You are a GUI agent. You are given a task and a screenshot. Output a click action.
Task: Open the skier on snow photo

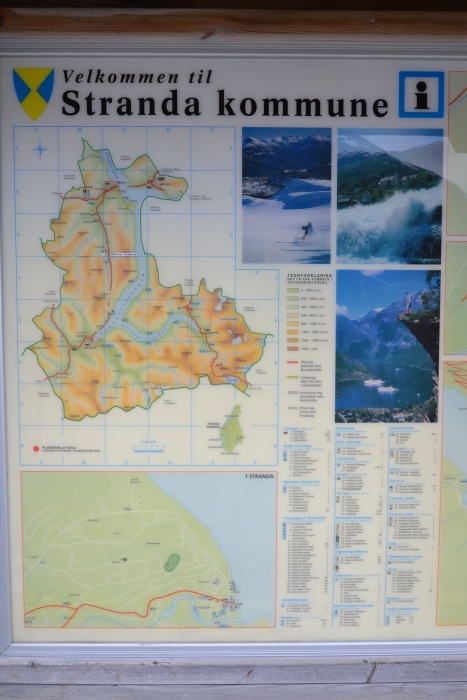click(287, 196)
